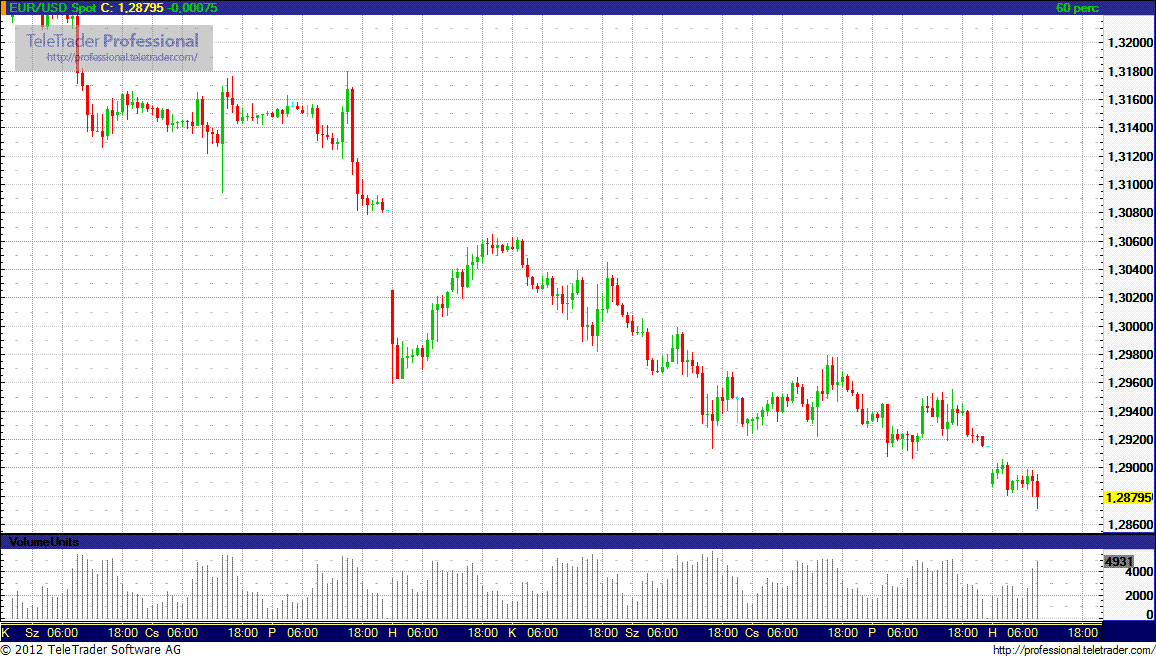Viewport: 1156px width, 659px height.
Task: Choose the 1,30600 price axis label
Action: pos(1129,242)
